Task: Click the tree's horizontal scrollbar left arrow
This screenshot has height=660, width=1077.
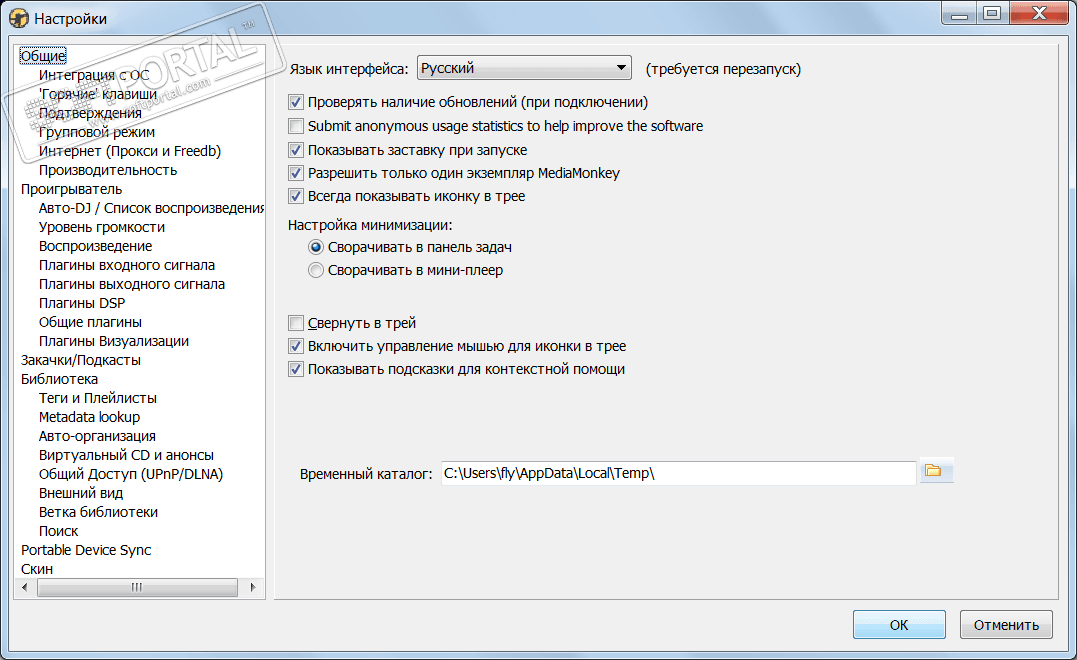Action: 25,587
